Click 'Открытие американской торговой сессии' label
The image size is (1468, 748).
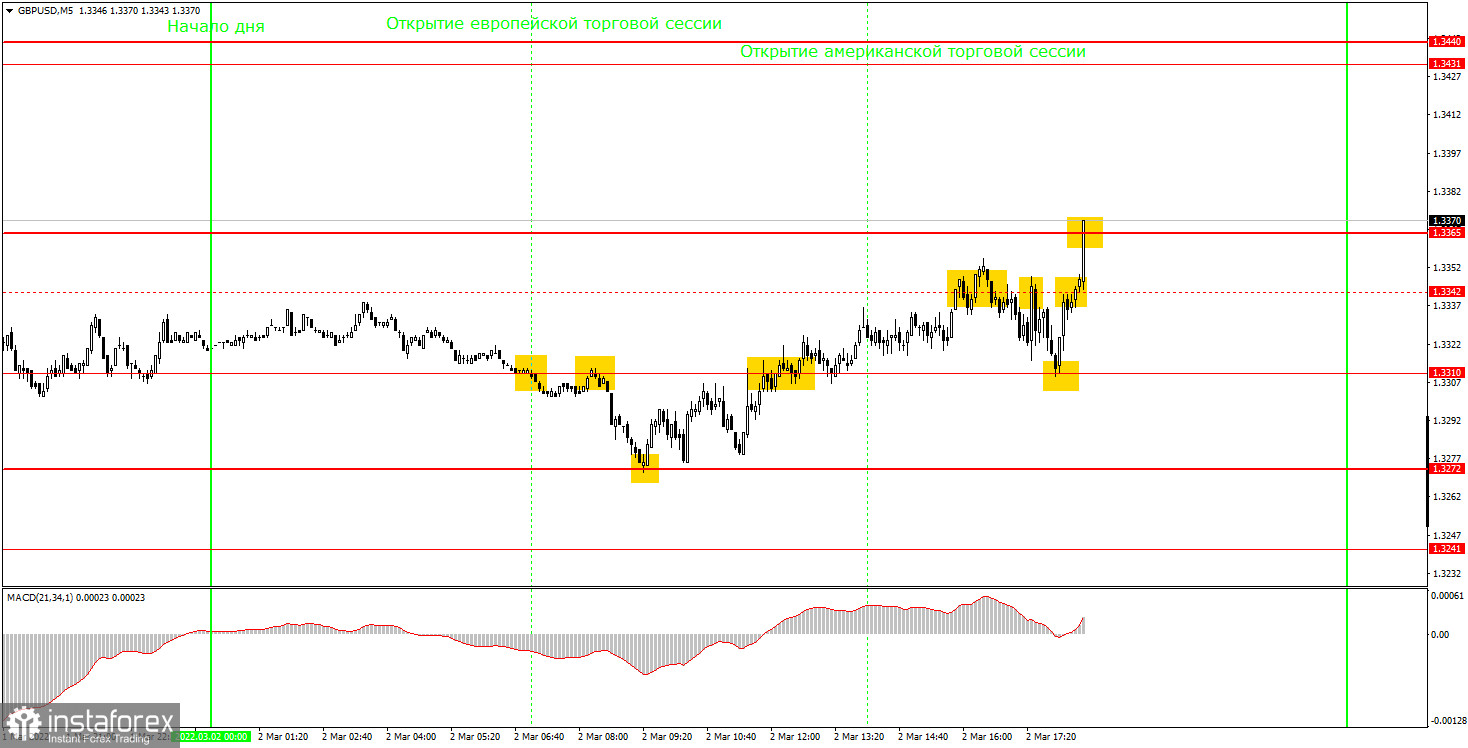click(x=913, y=52)
